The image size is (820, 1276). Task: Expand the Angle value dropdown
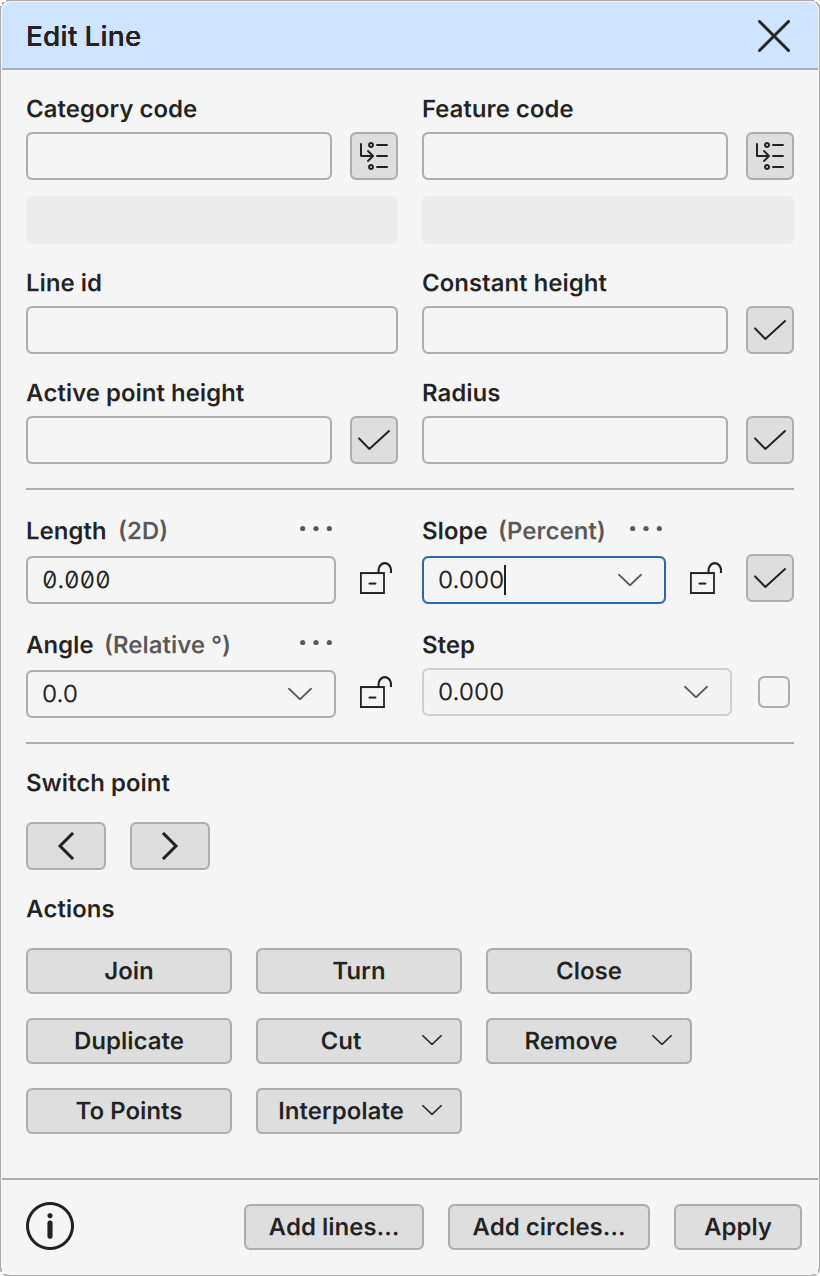point(300,694)
